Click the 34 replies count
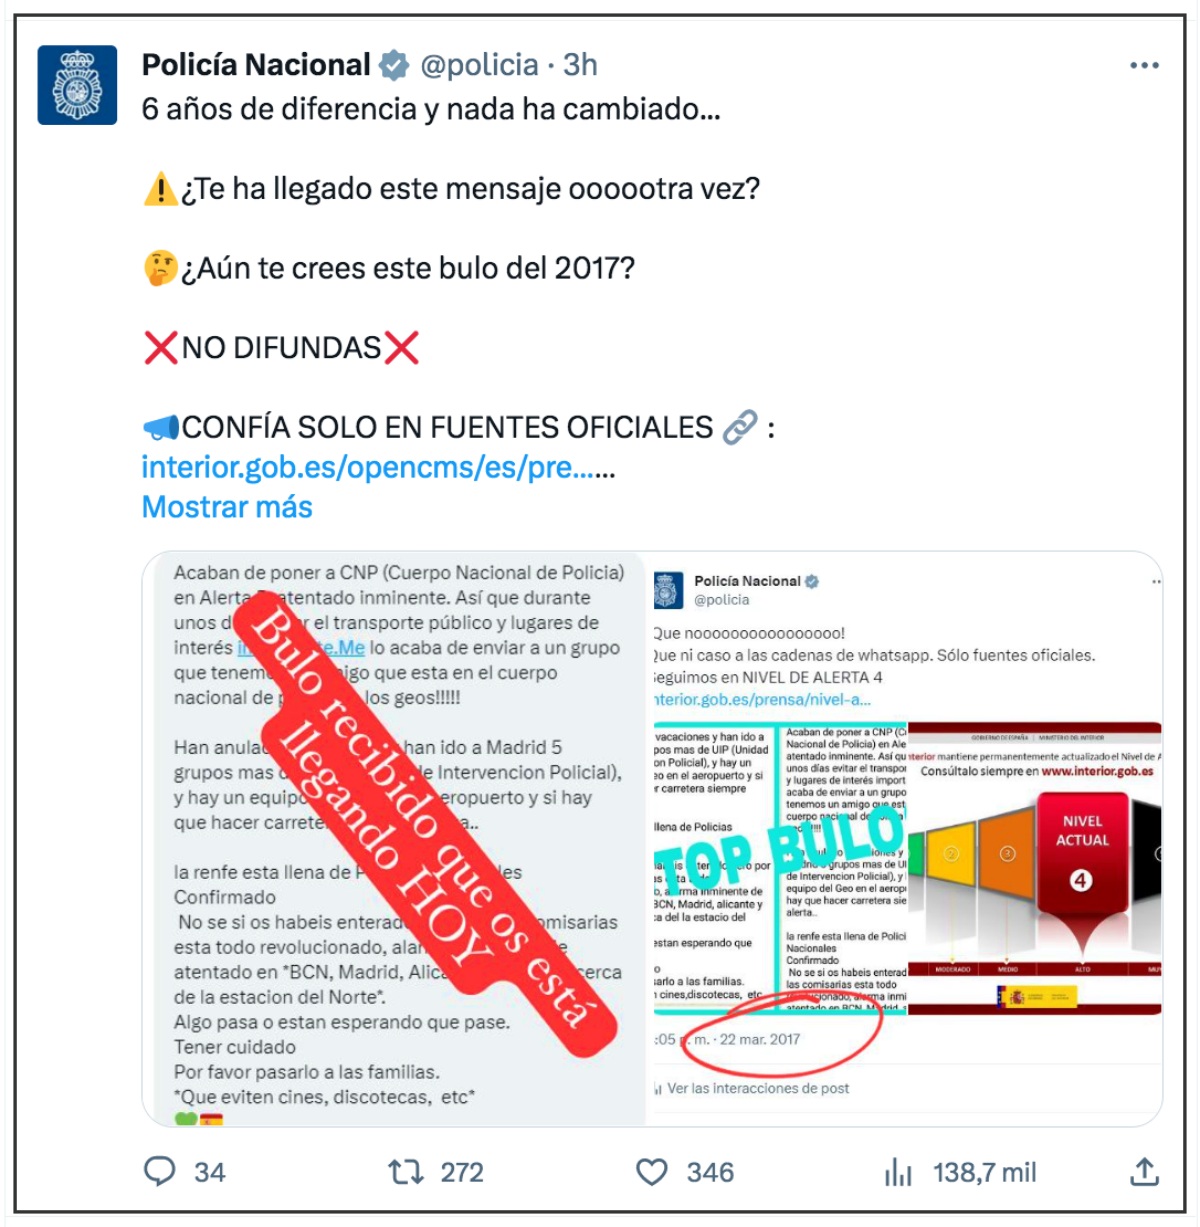Viewport: 1200px width, 1227px height. [x=209, y=1172]
